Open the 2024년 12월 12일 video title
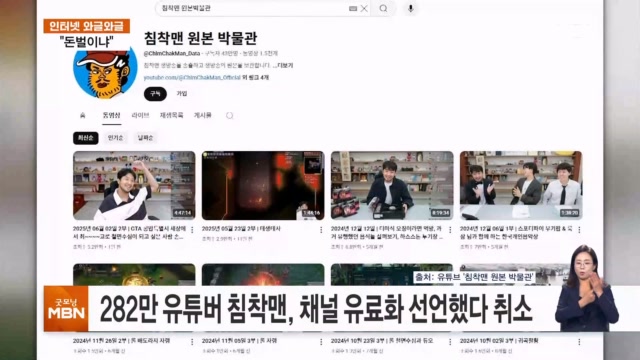 click(x=387, y=233)
